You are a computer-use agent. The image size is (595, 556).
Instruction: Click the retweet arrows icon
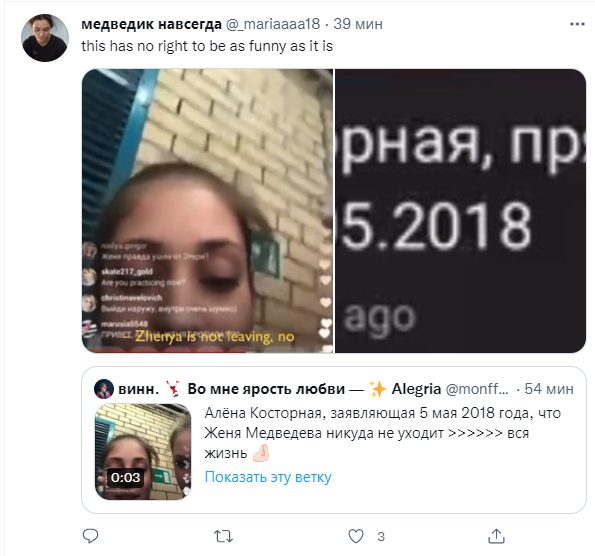[x=223, y=536]
